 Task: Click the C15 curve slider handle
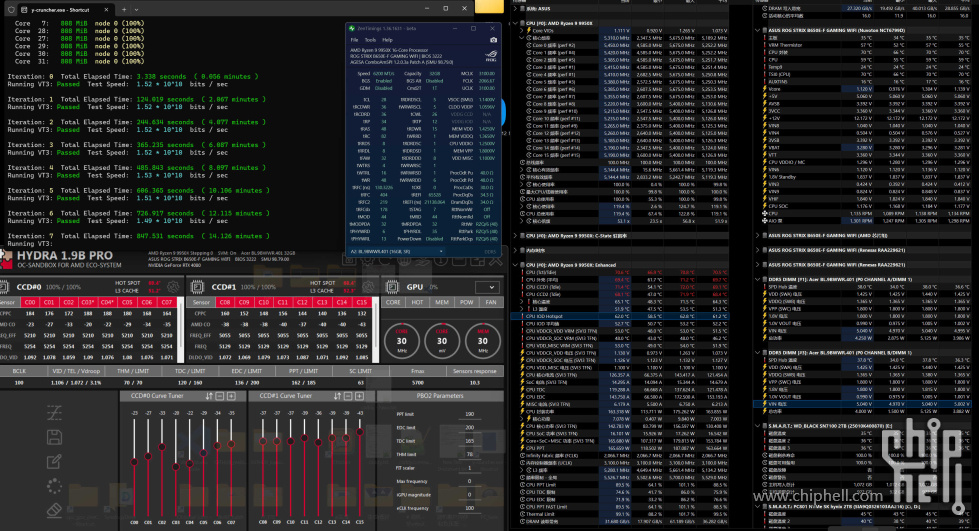pyautogui.click(x=360, y=432)
